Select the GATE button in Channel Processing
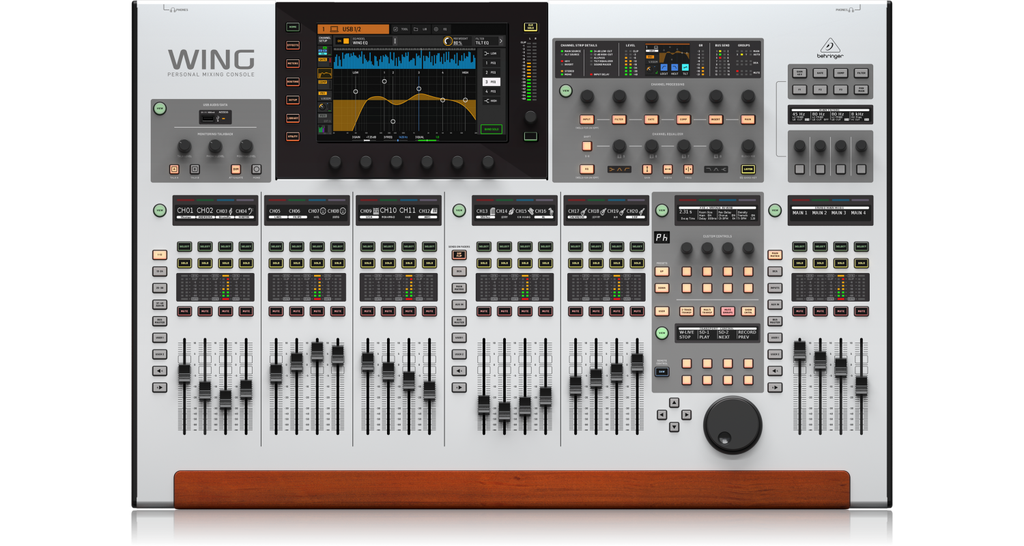1024x546 pixels. coord(651,120)
